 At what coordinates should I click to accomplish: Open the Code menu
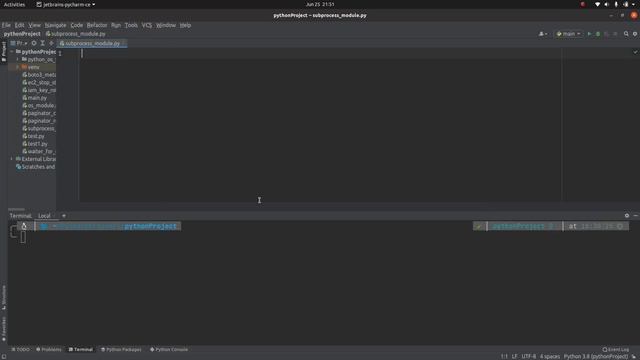(76, 25)
